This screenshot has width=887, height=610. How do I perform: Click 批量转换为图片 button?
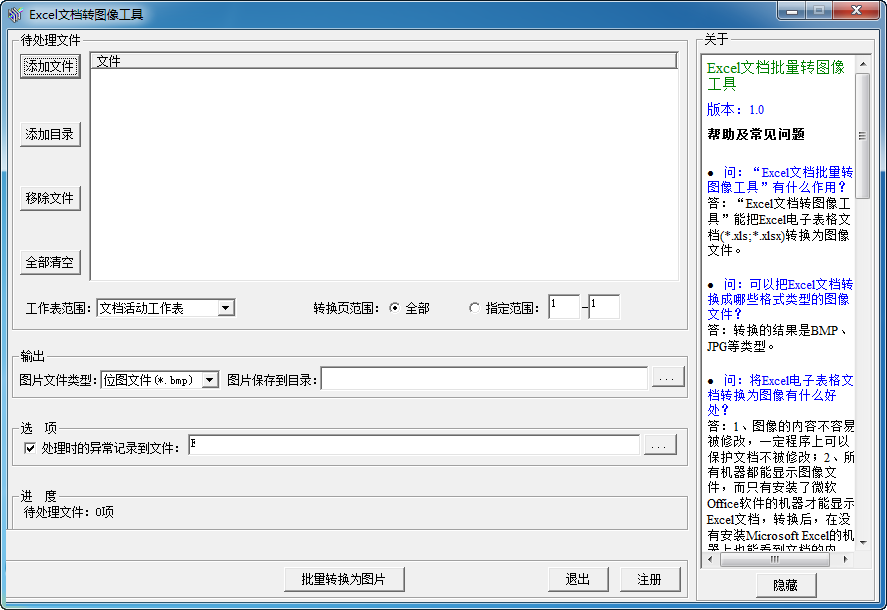coord(344,579)
